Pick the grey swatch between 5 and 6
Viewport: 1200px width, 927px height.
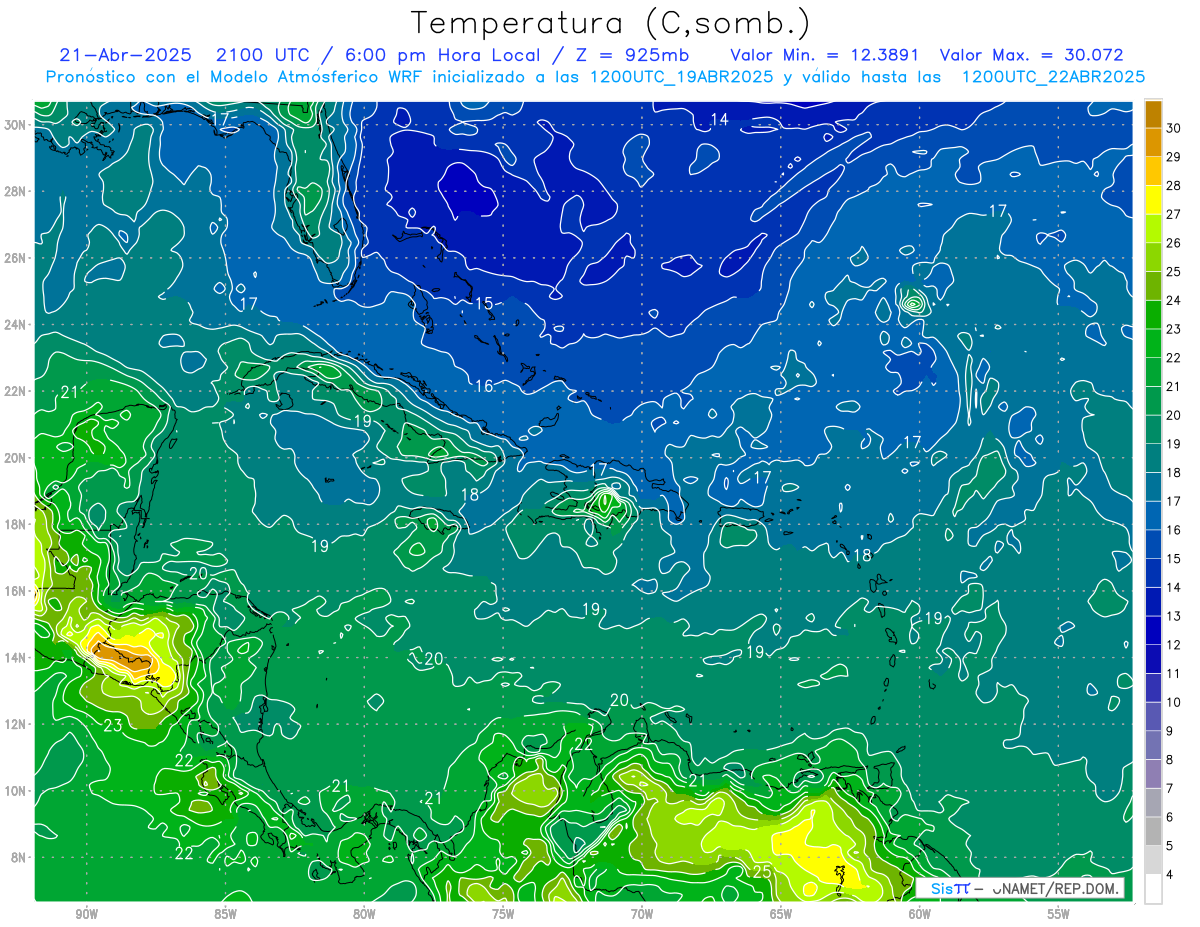point(1153,832)
